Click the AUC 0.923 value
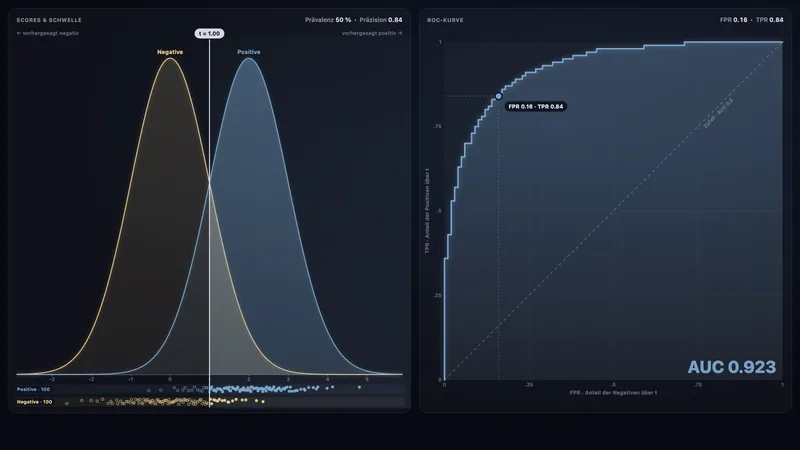 click(731, 367)
